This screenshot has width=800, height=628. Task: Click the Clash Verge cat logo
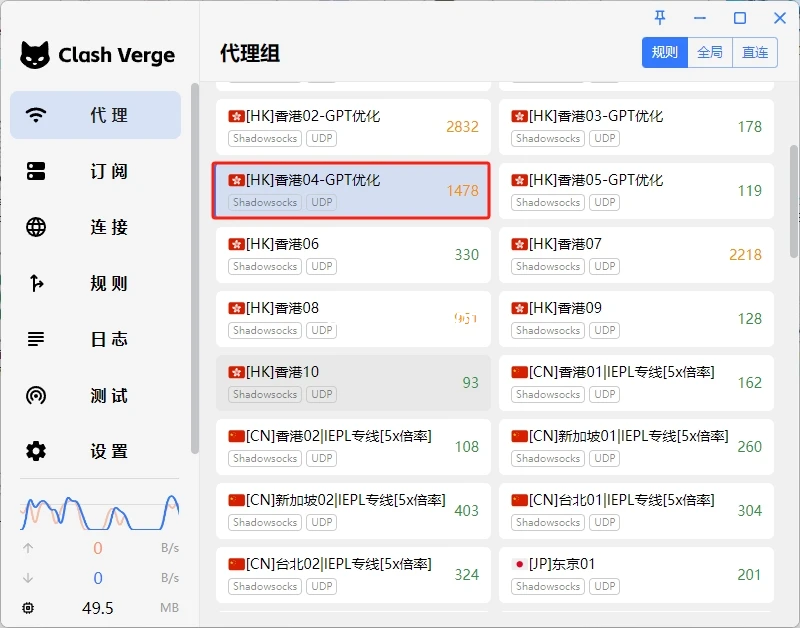[x=35, y=55]
